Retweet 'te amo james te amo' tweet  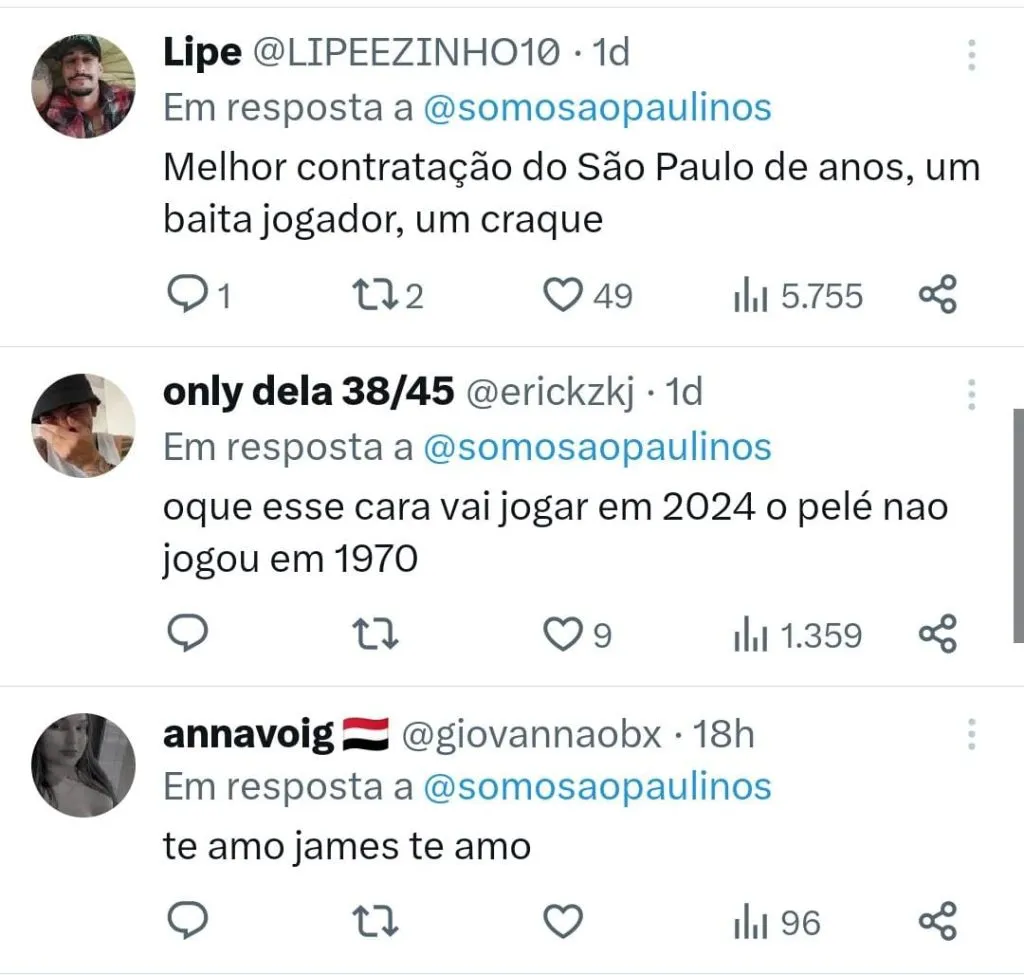[375, 921]
